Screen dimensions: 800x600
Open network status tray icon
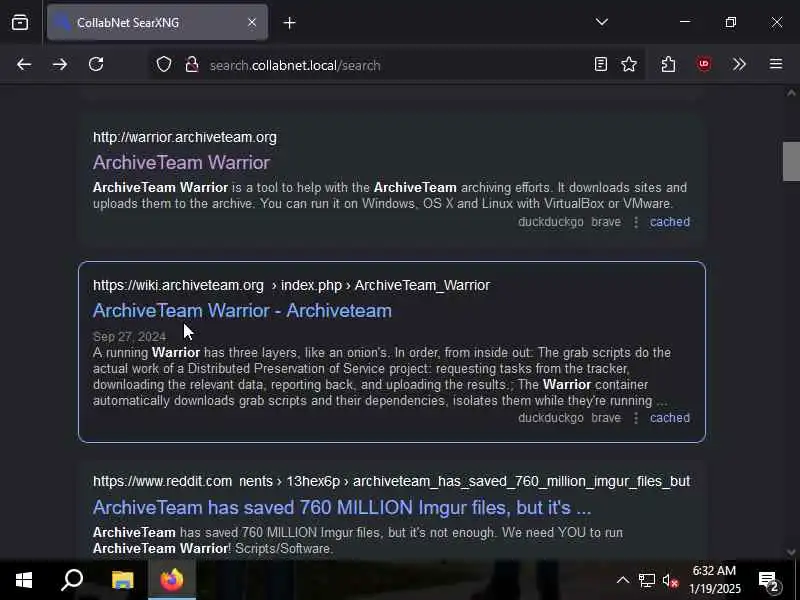pos(646,580)
